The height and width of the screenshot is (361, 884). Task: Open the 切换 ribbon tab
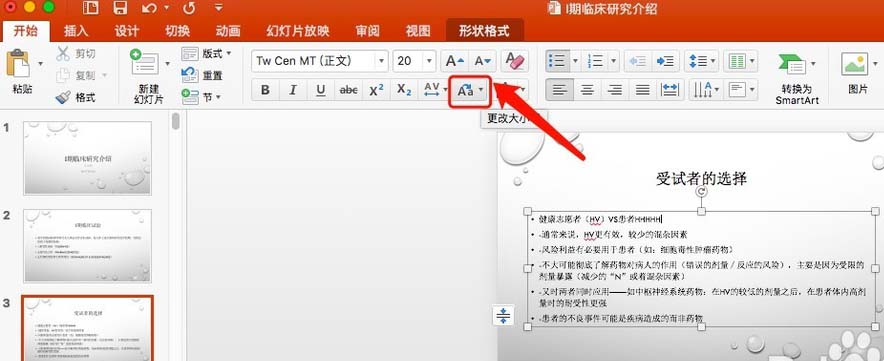point(177,31)
